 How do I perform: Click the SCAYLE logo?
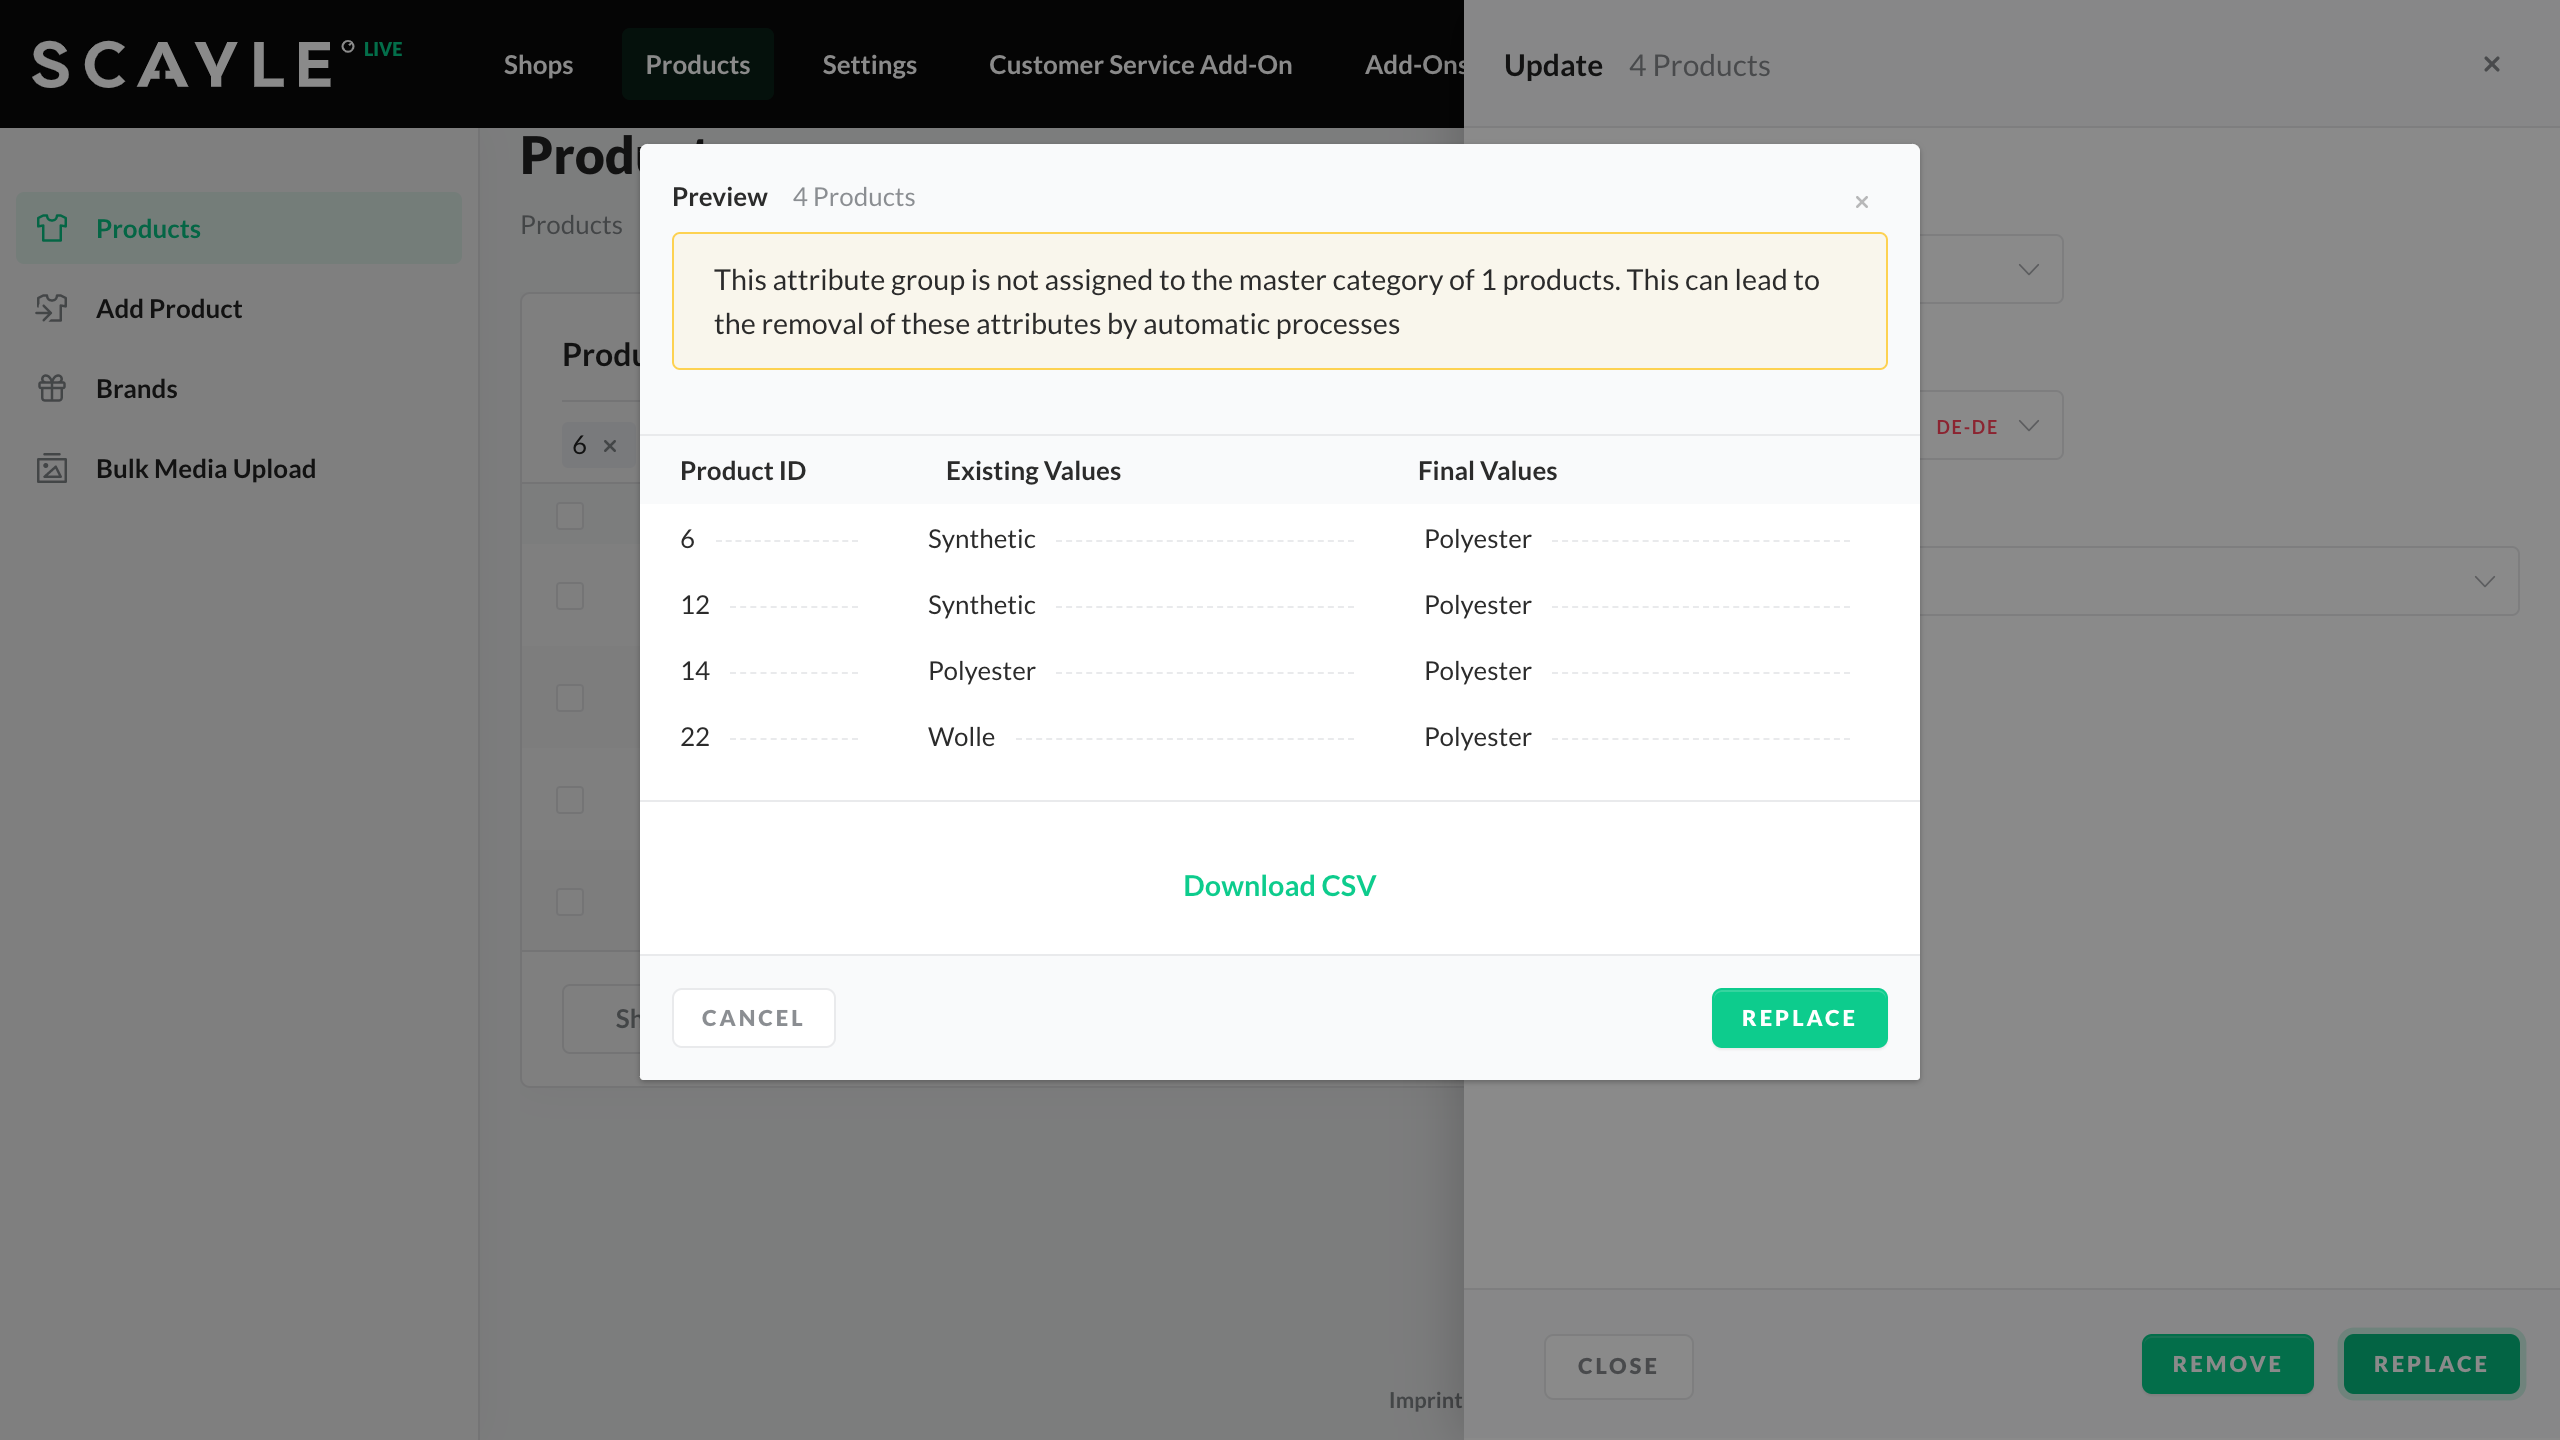pyautogui.click(x=182, y=65)
